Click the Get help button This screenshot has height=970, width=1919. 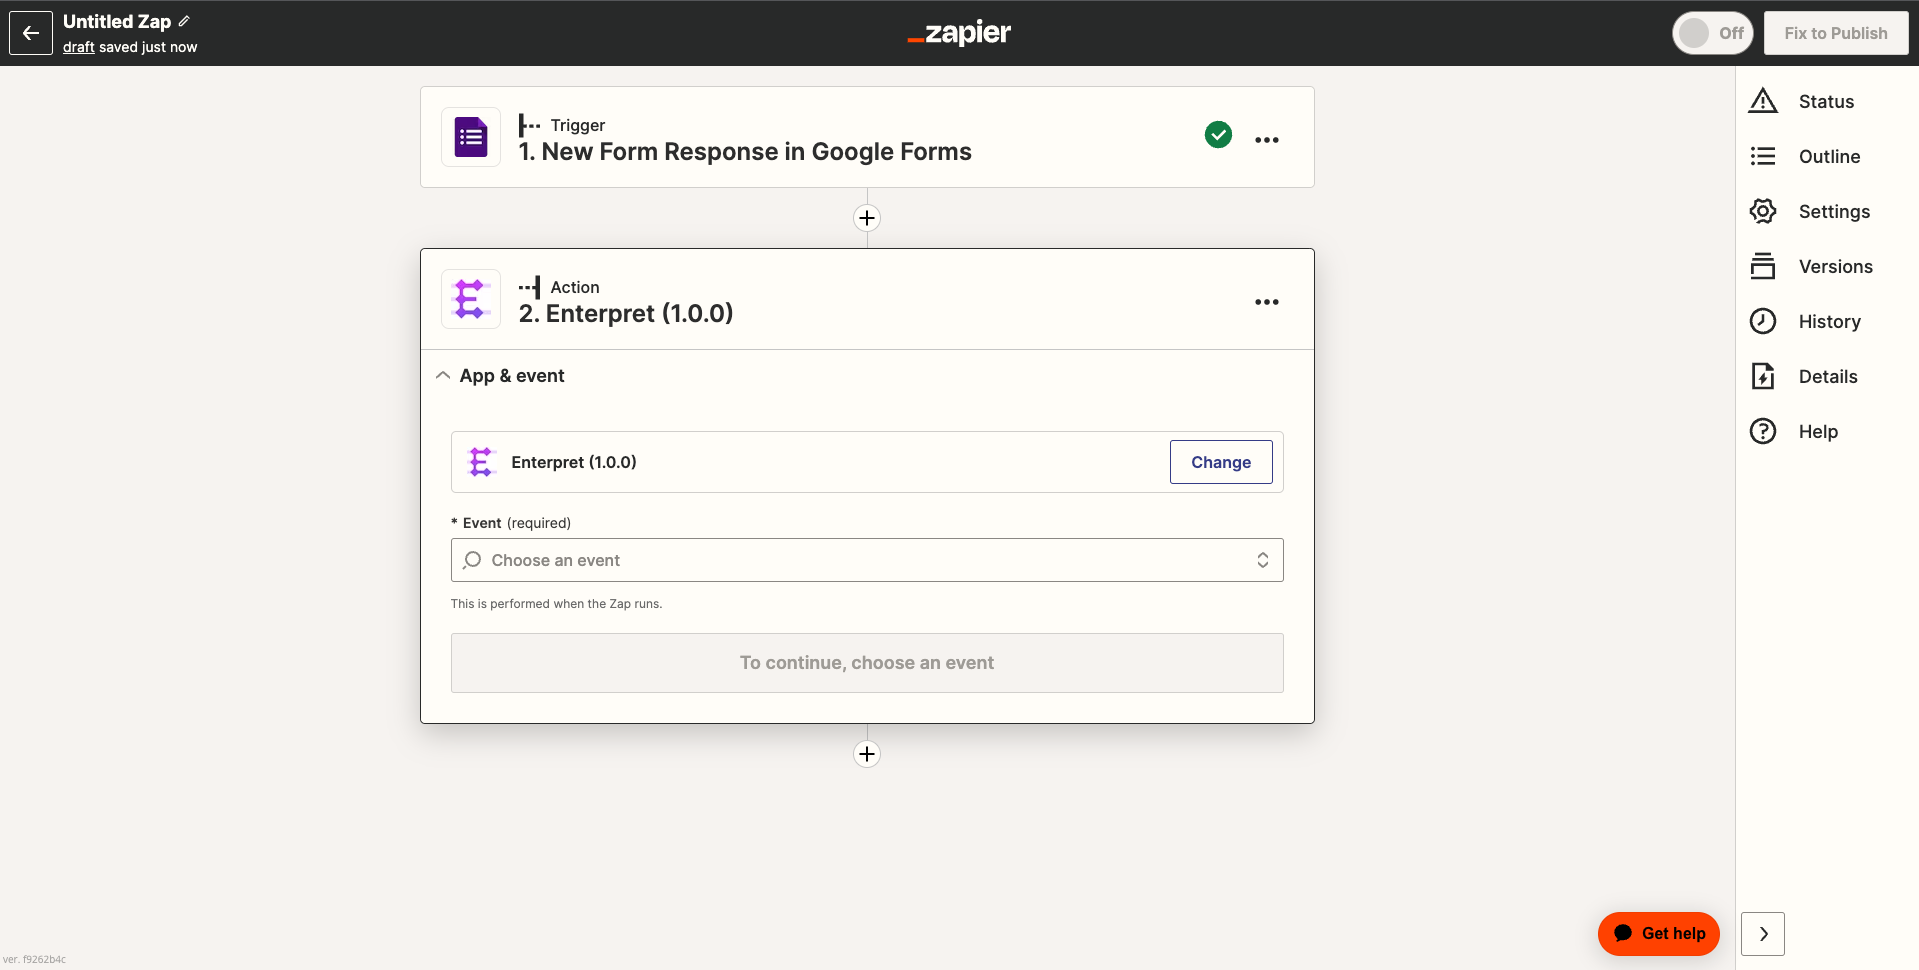pos(1659,934)
